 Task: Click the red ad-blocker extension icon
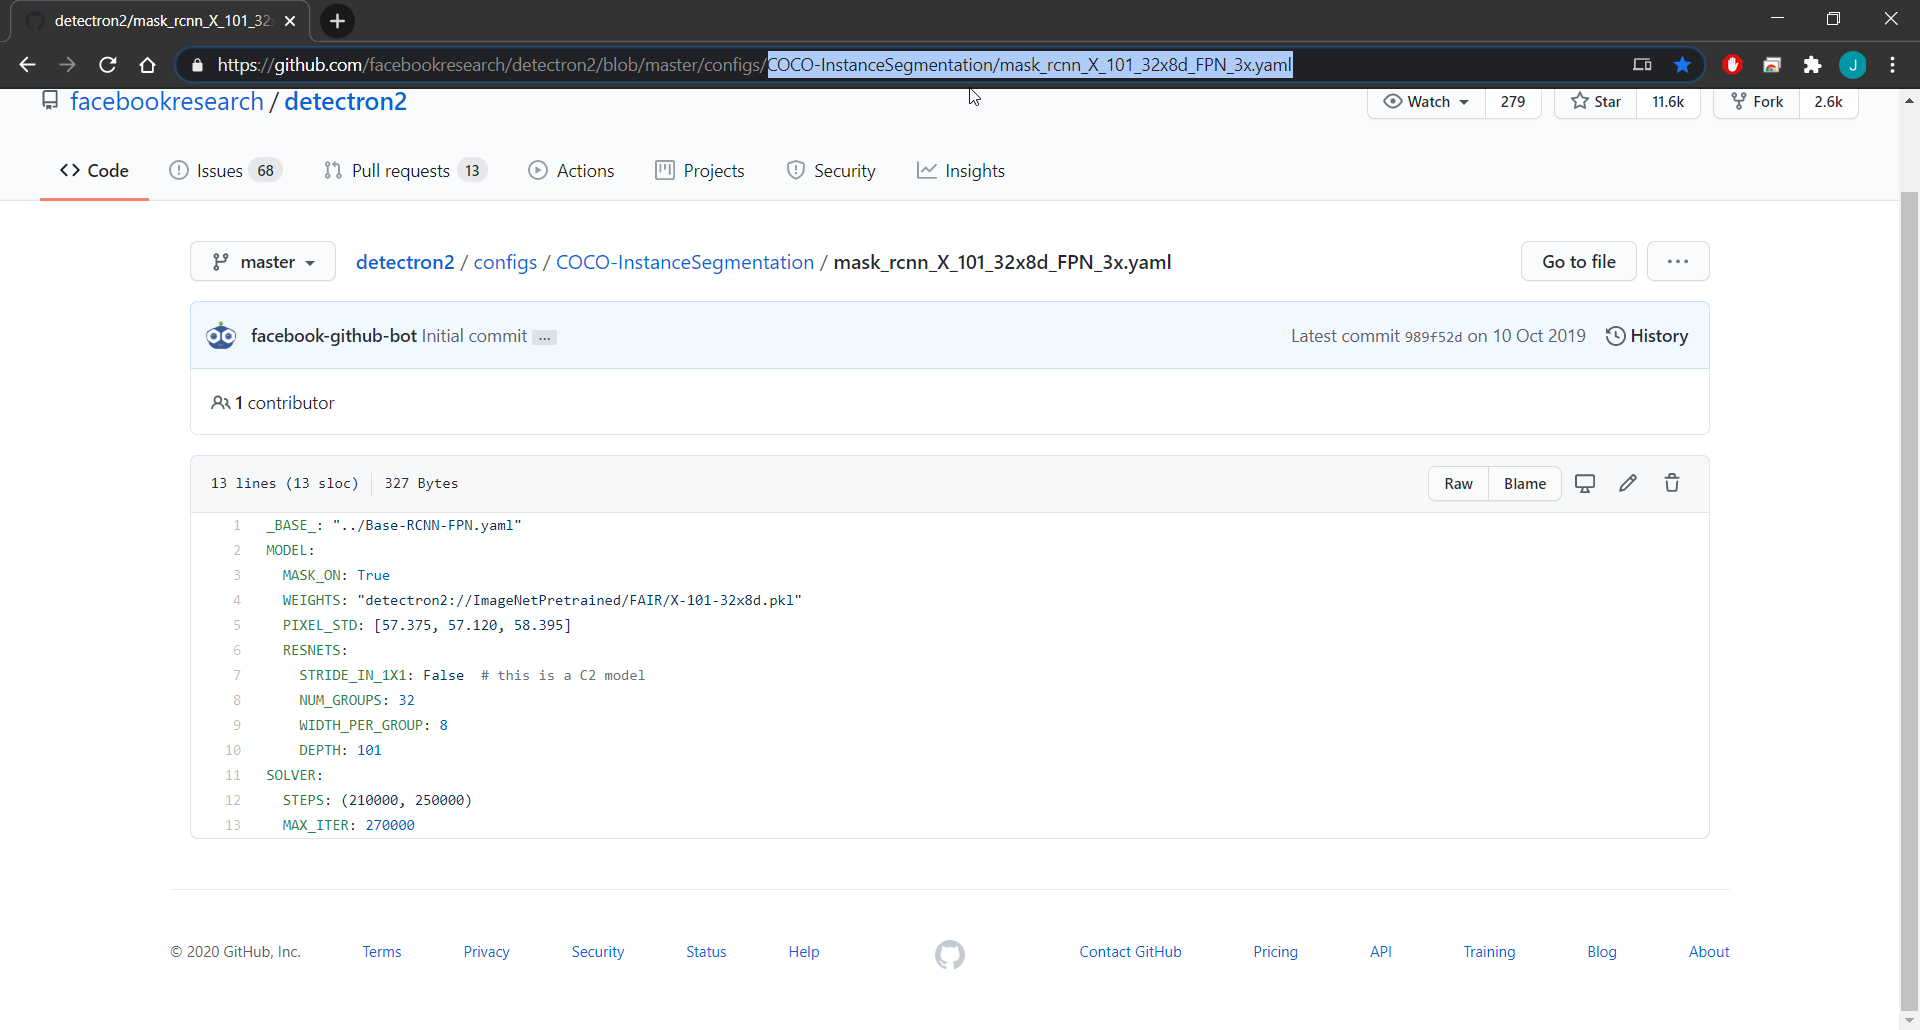(x=1732, y=65)
